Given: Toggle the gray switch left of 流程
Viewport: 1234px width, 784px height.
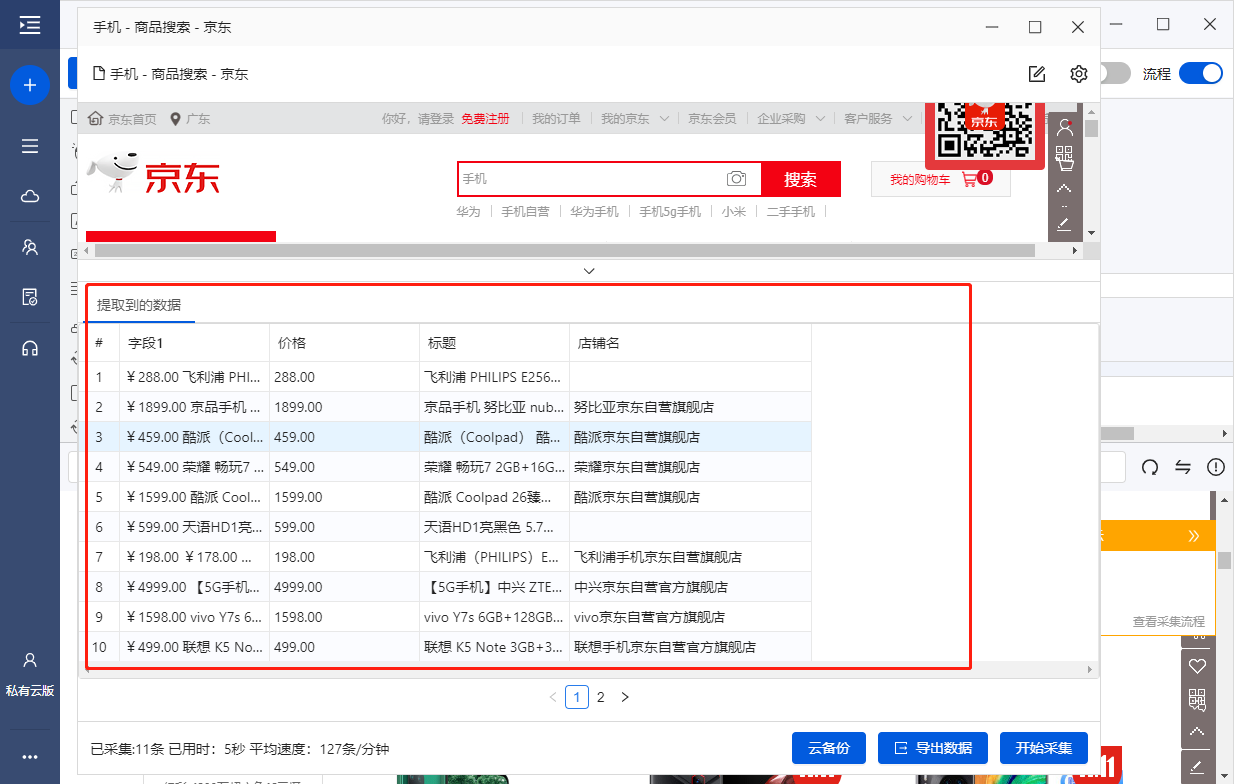Looking at the screenshot, I should pyautogui.click(x=1114, y=73).
